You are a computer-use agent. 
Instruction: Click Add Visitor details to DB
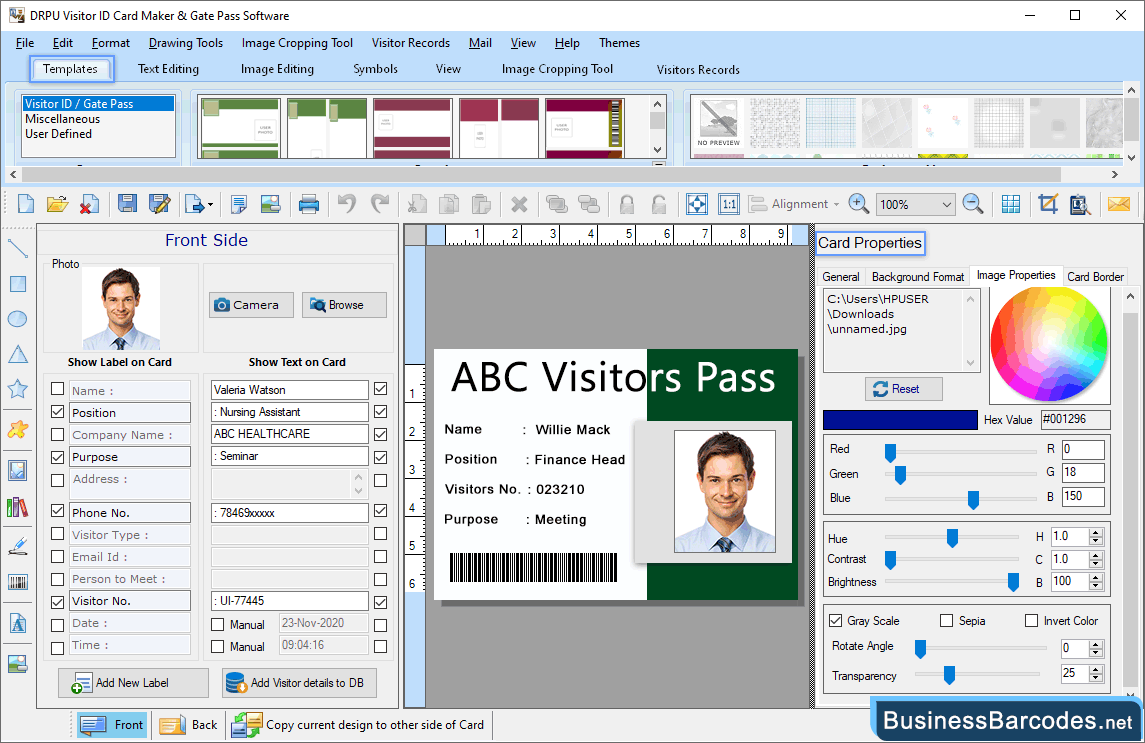299,683
